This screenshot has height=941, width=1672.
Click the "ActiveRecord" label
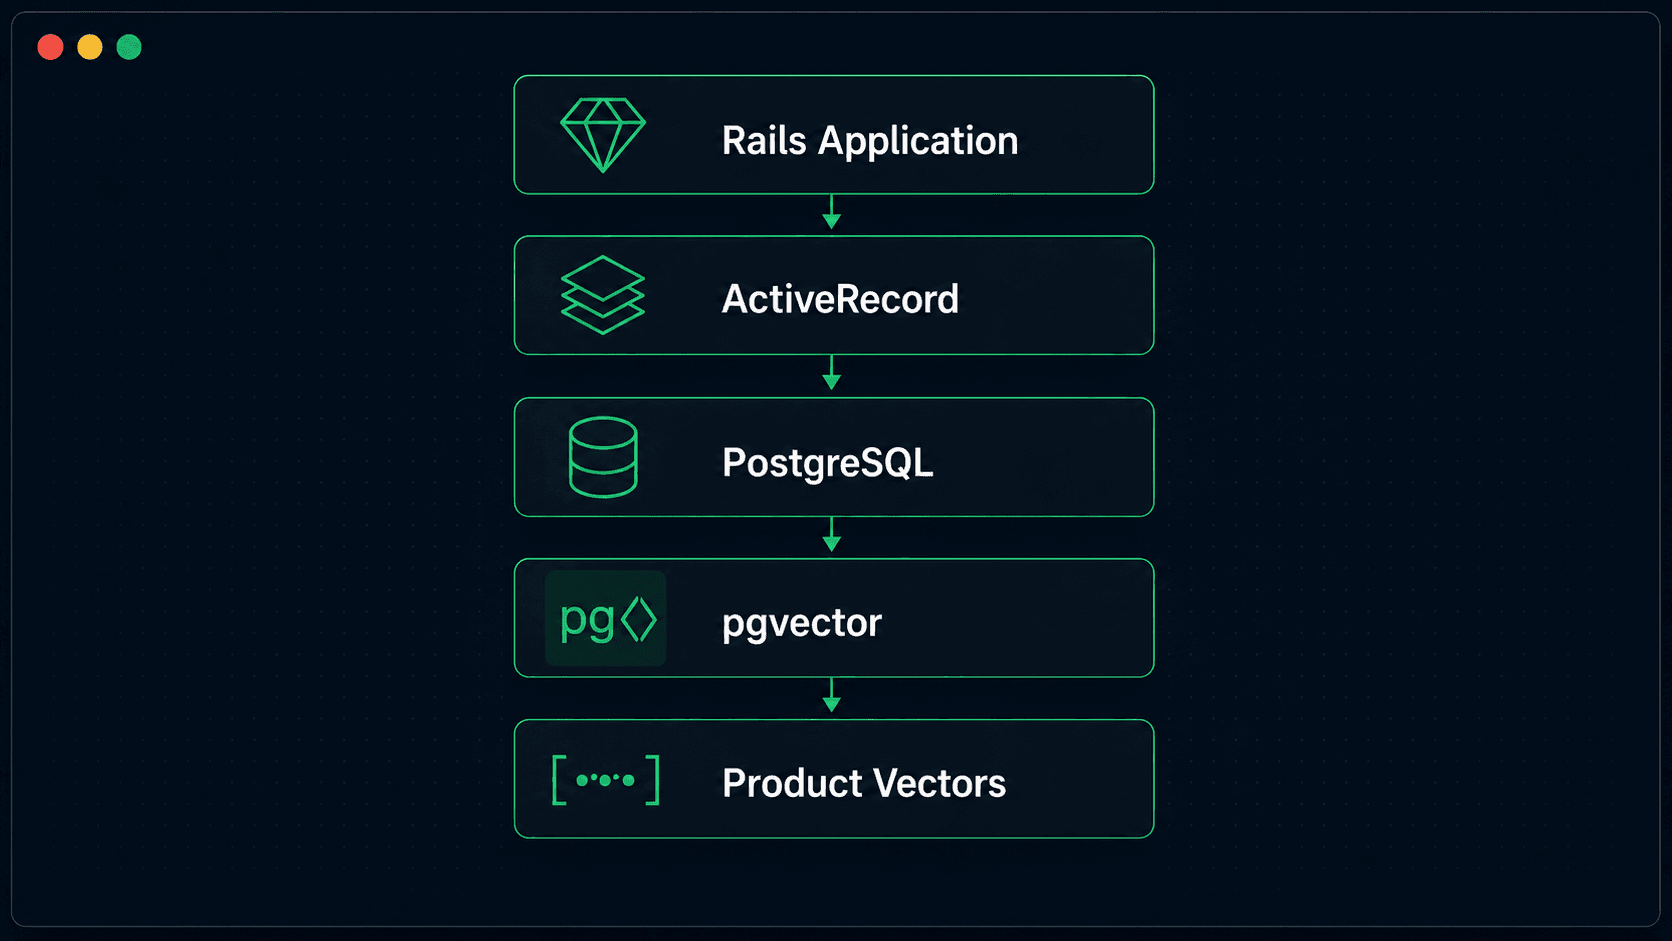click(x=840, y=299)
